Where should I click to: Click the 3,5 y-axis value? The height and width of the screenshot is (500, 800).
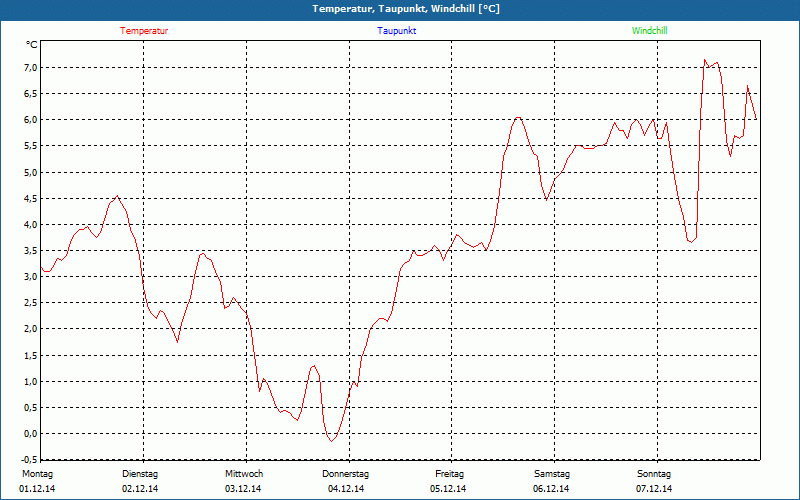tap(30, 251)
